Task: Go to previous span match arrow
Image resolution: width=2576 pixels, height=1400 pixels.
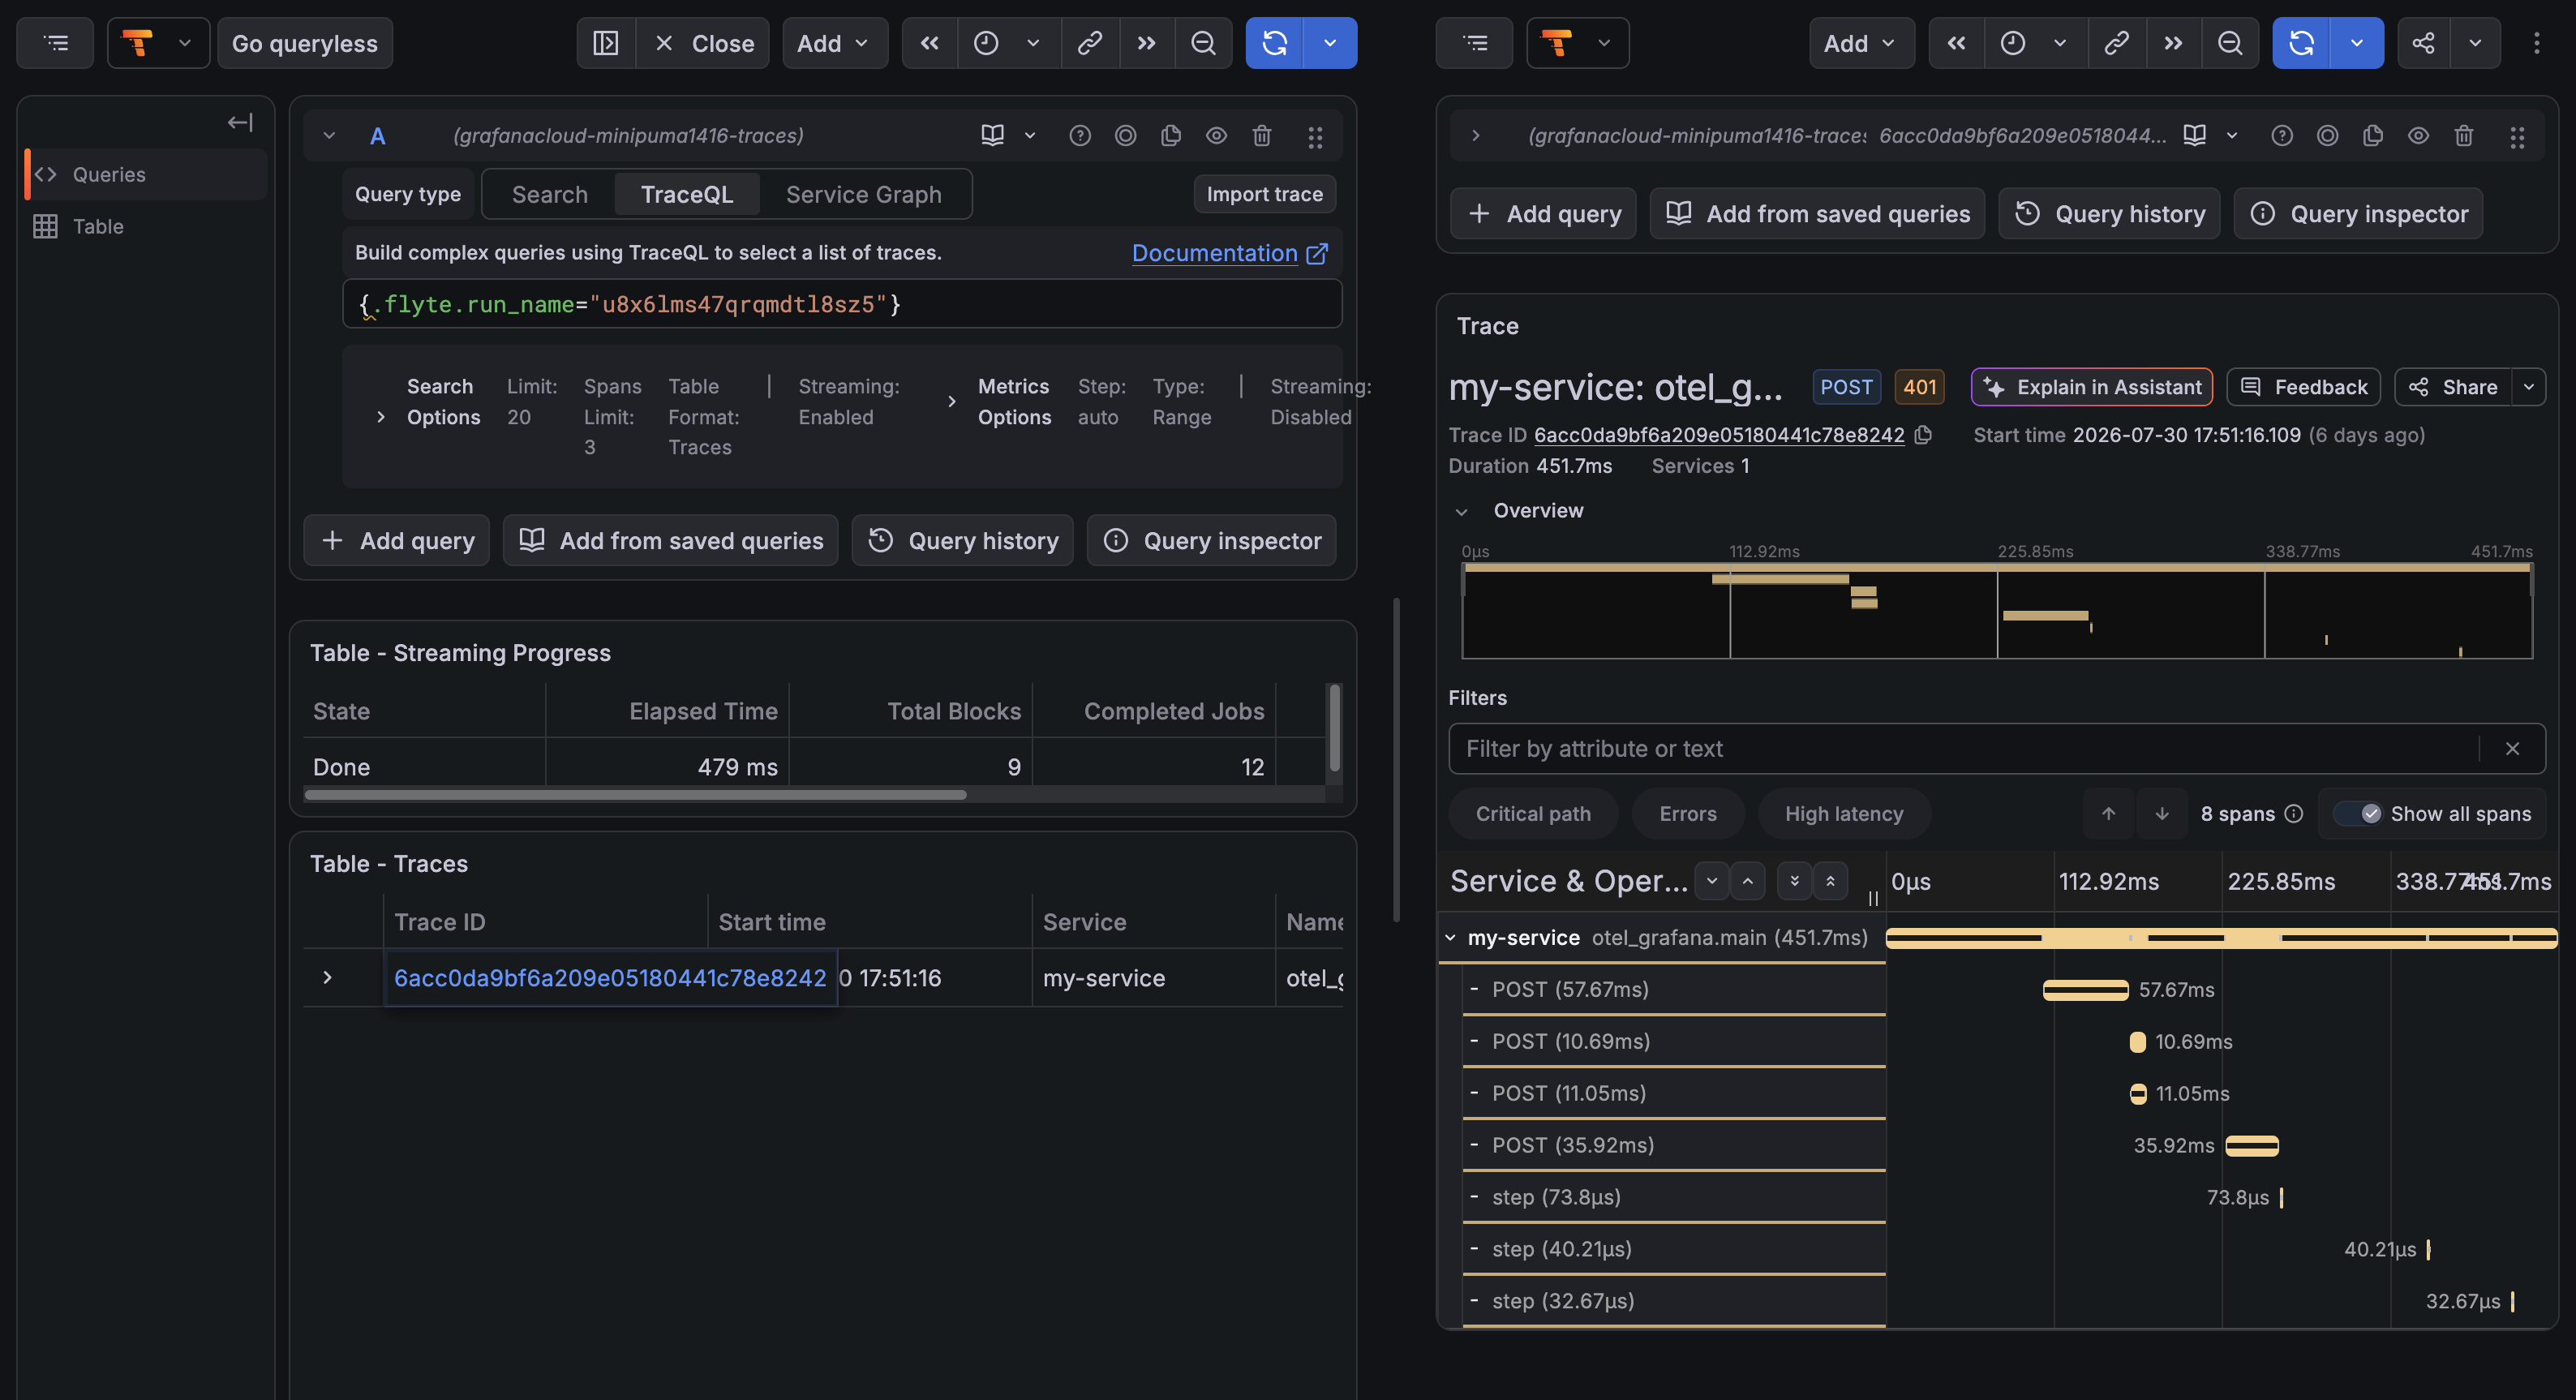Action: [2109, 814]
